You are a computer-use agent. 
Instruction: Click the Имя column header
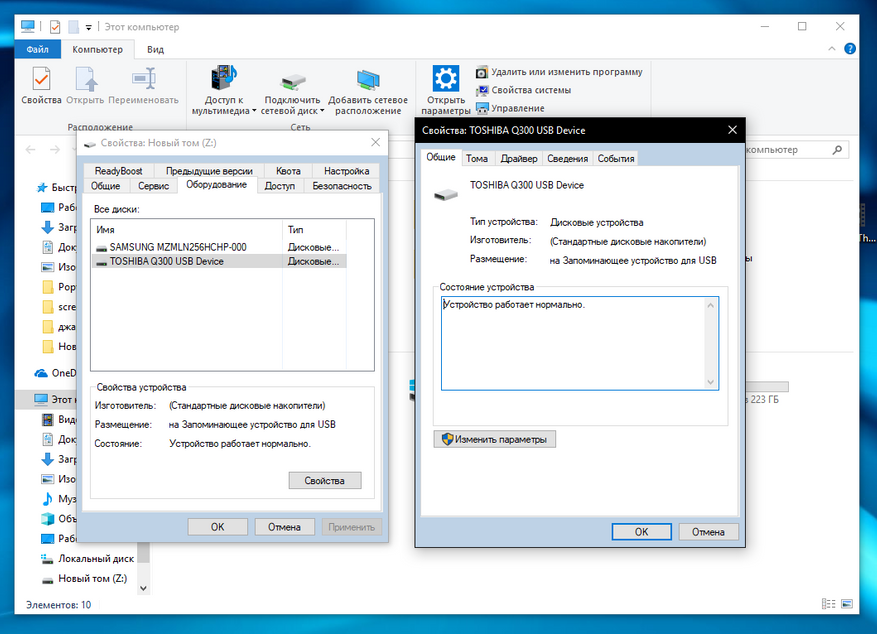pyautogui.click(x=187, y=229)
